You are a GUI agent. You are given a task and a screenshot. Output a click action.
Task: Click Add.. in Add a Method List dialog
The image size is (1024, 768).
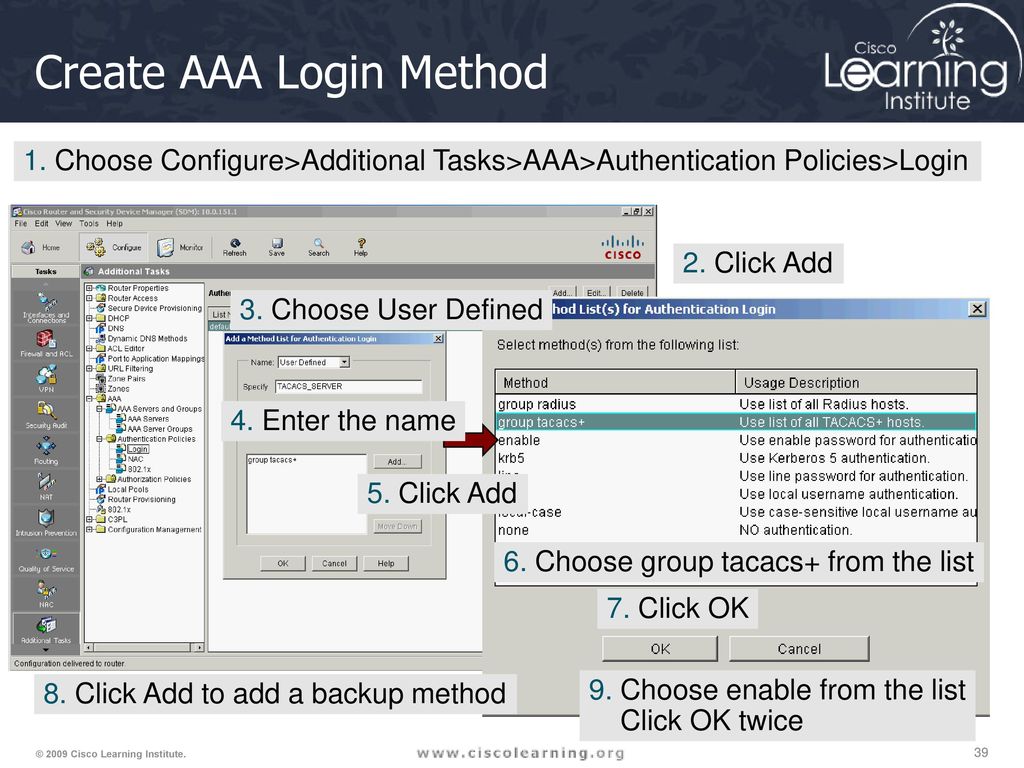pyautogui.click(x=397, y=462)
